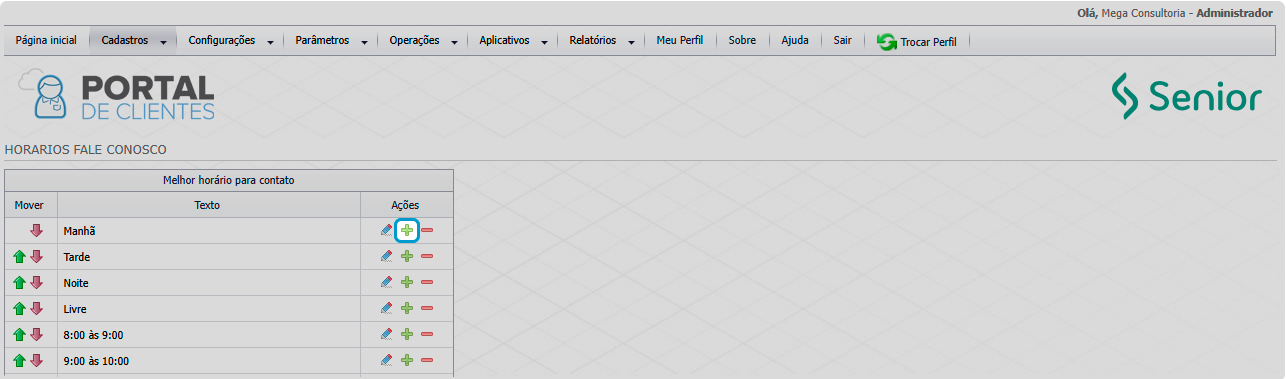Open the Relatórios menu
The image size is (1286, 379).
click(593, 41)
